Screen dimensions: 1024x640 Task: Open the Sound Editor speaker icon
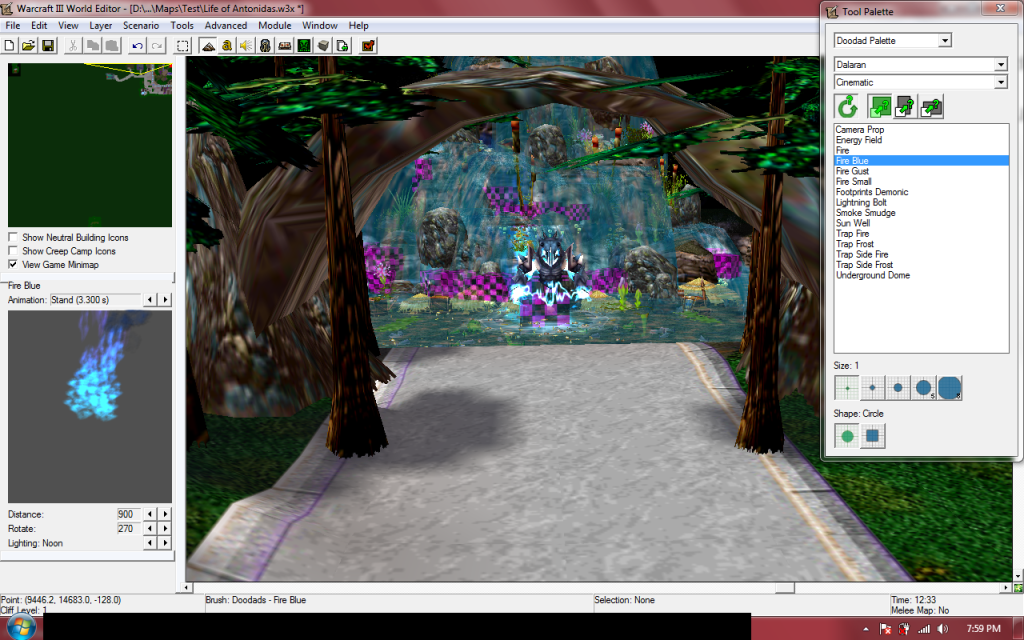[246, 46]
